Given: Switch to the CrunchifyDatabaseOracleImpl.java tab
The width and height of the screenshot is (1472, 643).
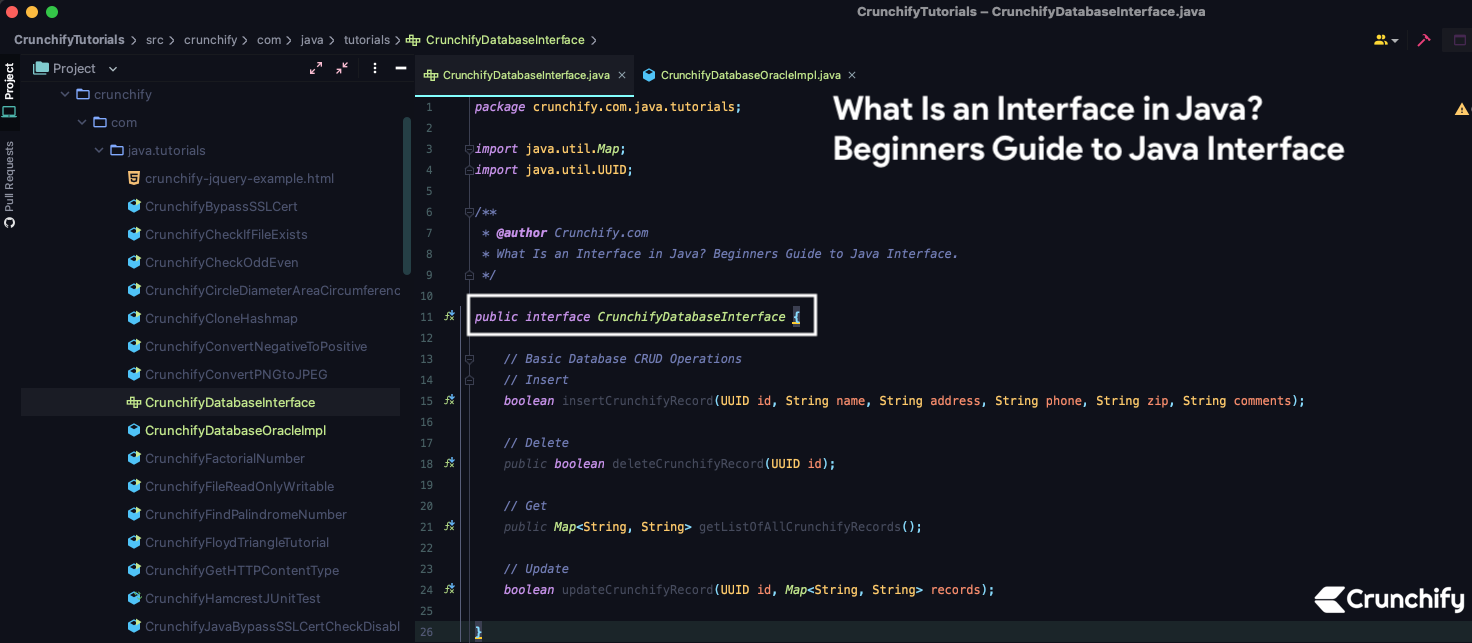Looking at the screenshot, I should 749,75.
